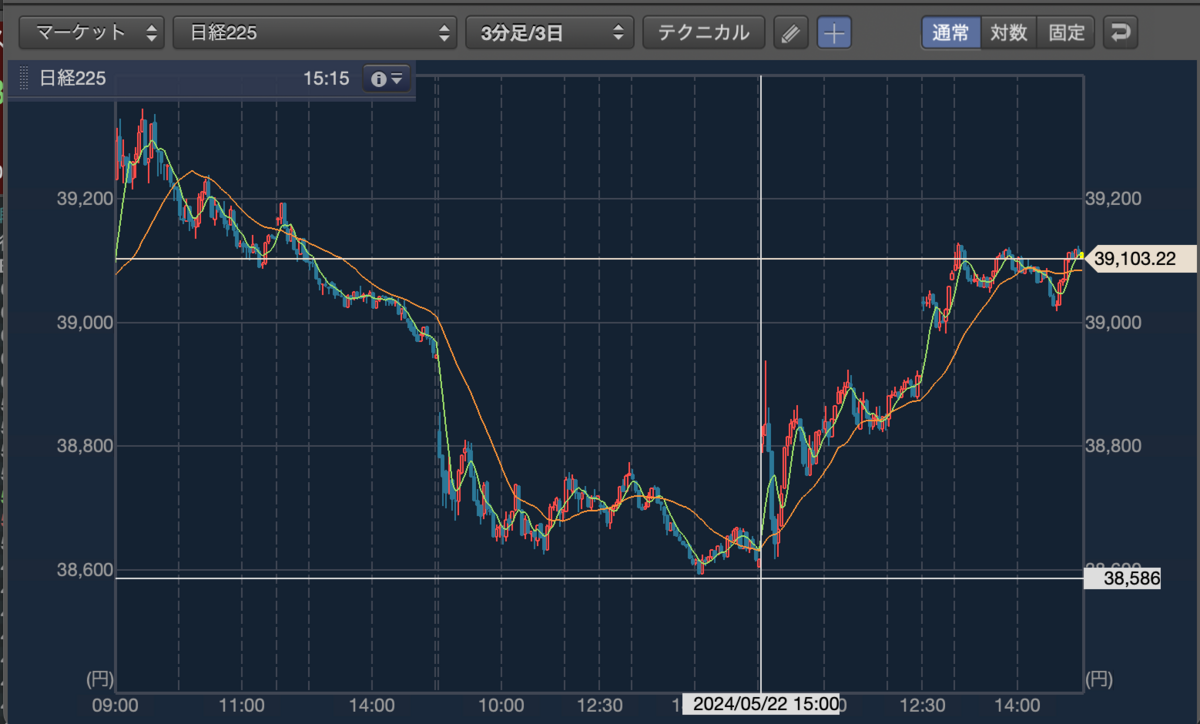Screen dimensions: 1200x724
Task: Click the 2024/05/22 15:00 date label
Action: click(761, 704)
